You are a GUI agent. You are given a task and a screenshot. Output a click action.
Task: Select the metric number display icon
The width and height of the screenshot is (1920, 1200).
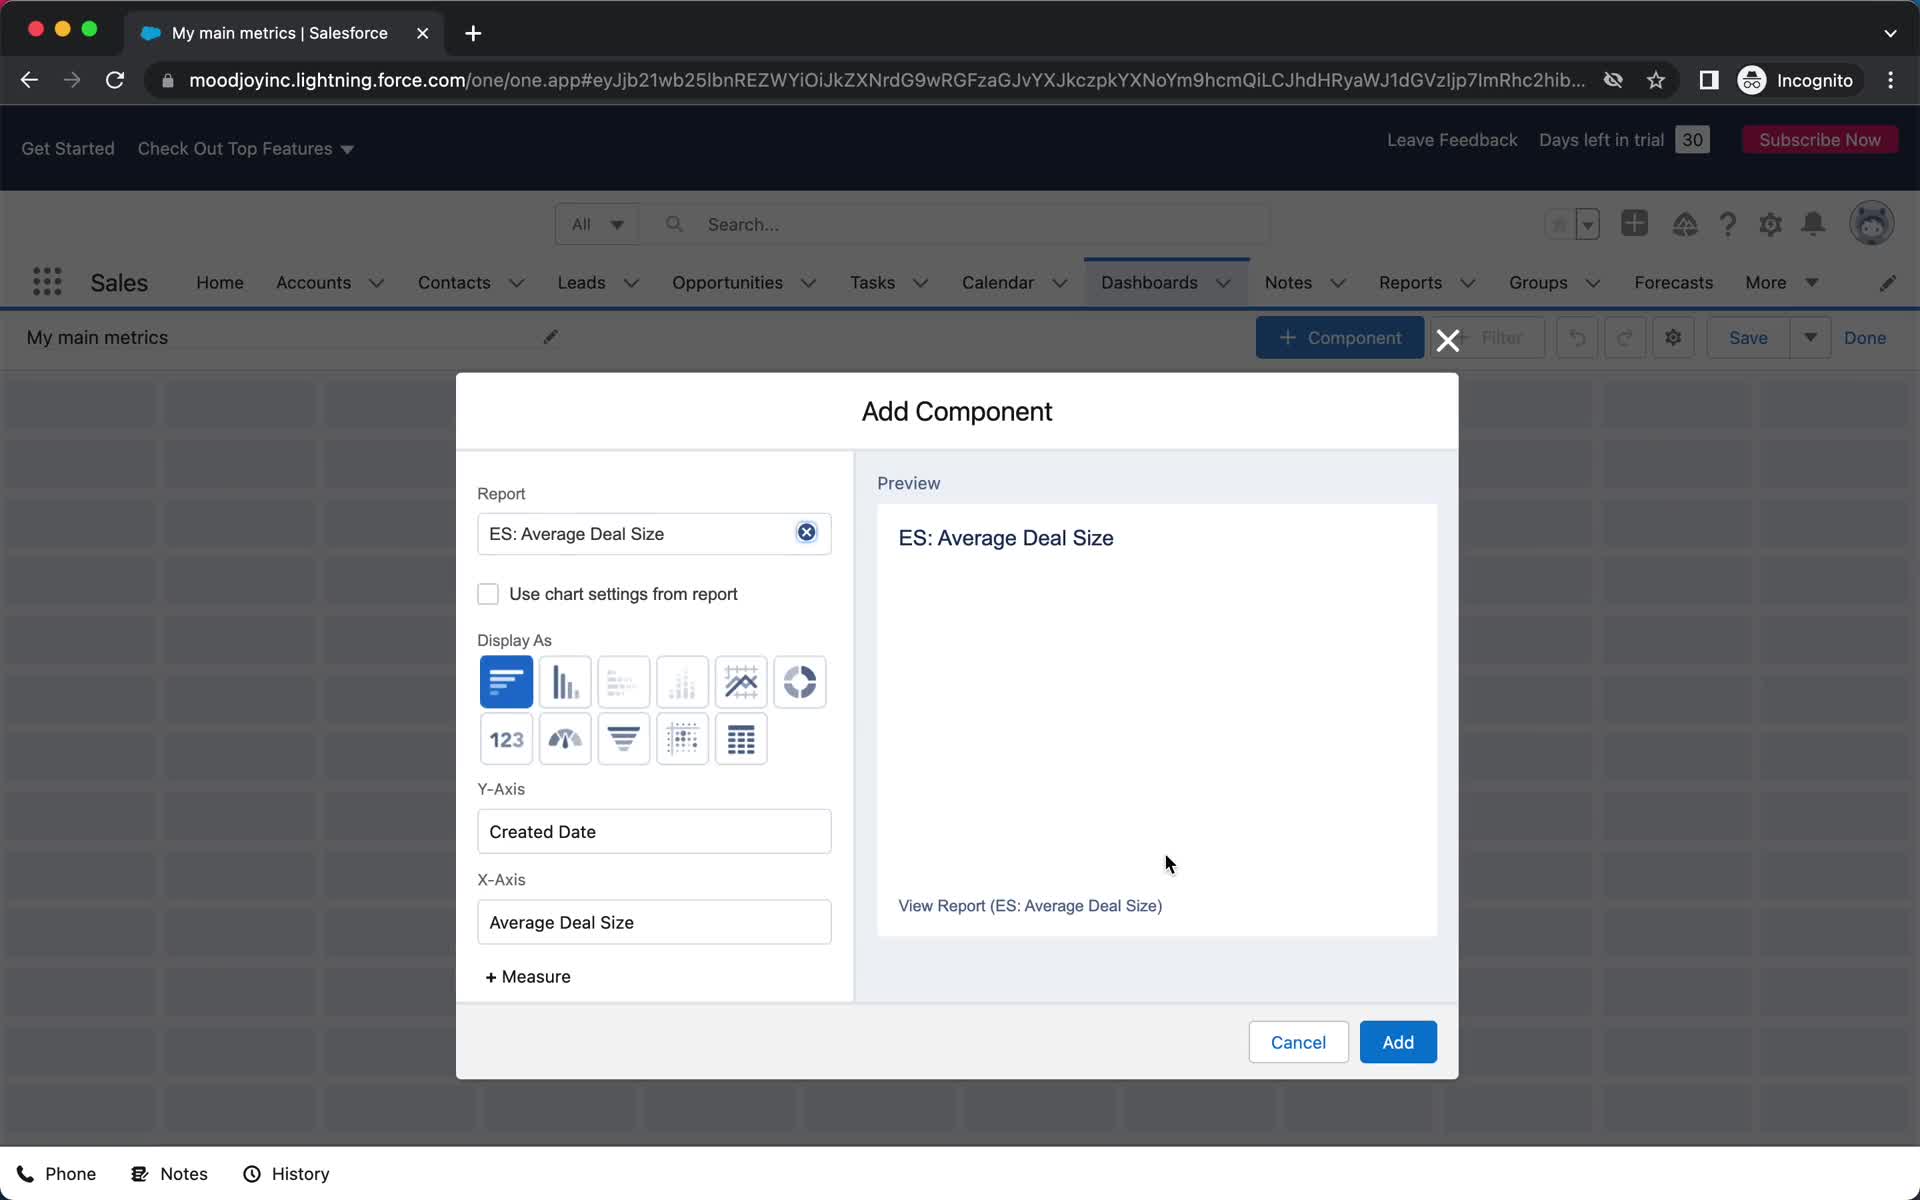[x=505, y=738]
